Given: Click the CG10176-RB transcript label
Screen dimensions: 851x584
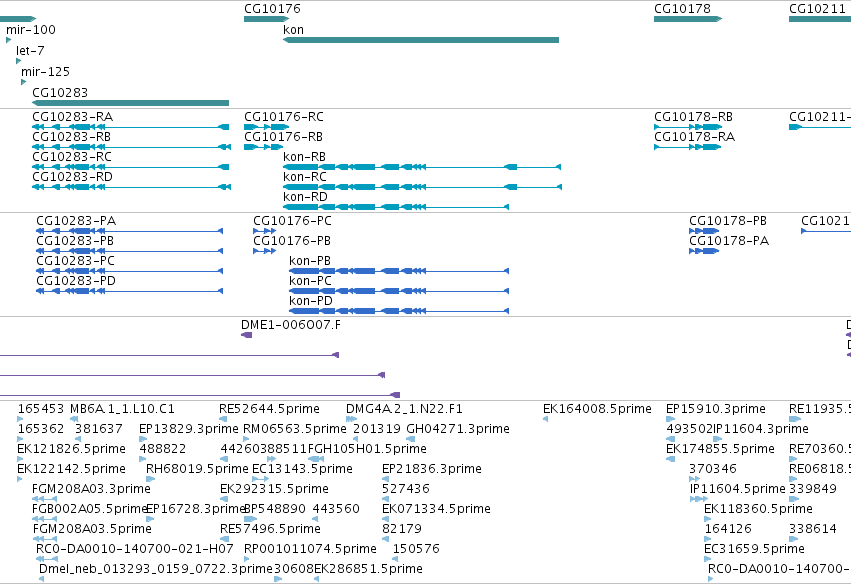Looking at the screenshot, I should tap(283, 137).
